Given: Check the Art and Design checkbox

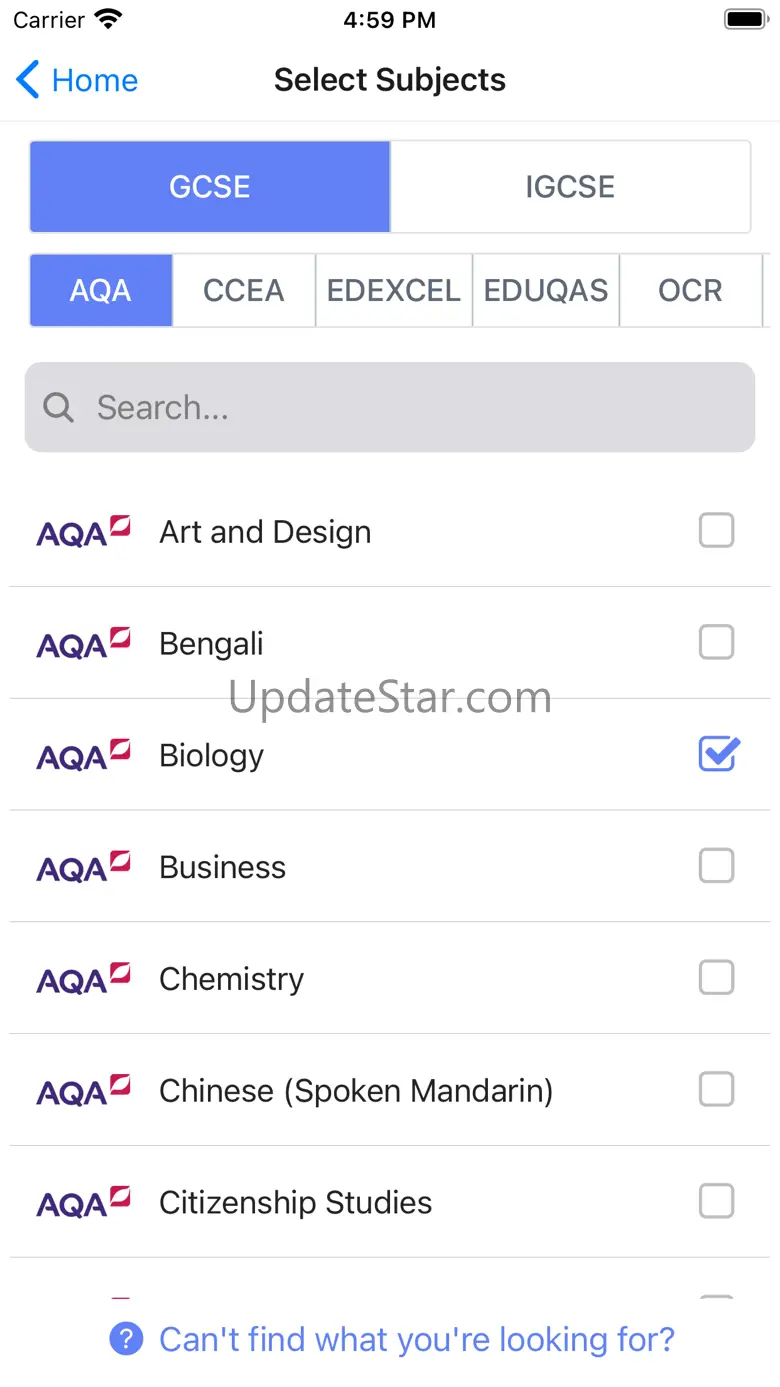Looking at the screenshot, I should (716, 531).
